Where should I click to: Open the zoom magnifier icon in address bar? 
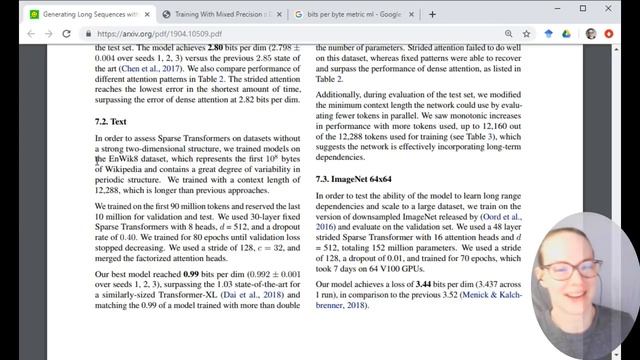click(508, 34)
